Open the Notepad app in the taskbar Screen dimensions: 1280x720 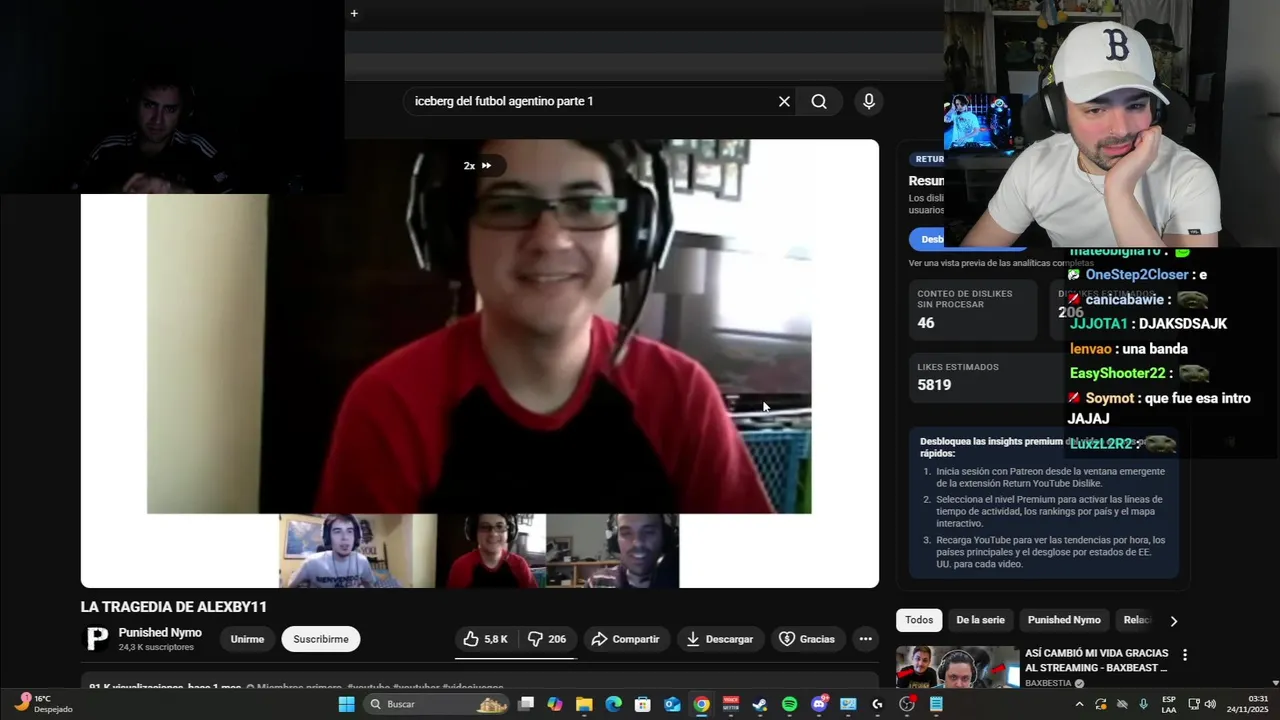point(936,704)
